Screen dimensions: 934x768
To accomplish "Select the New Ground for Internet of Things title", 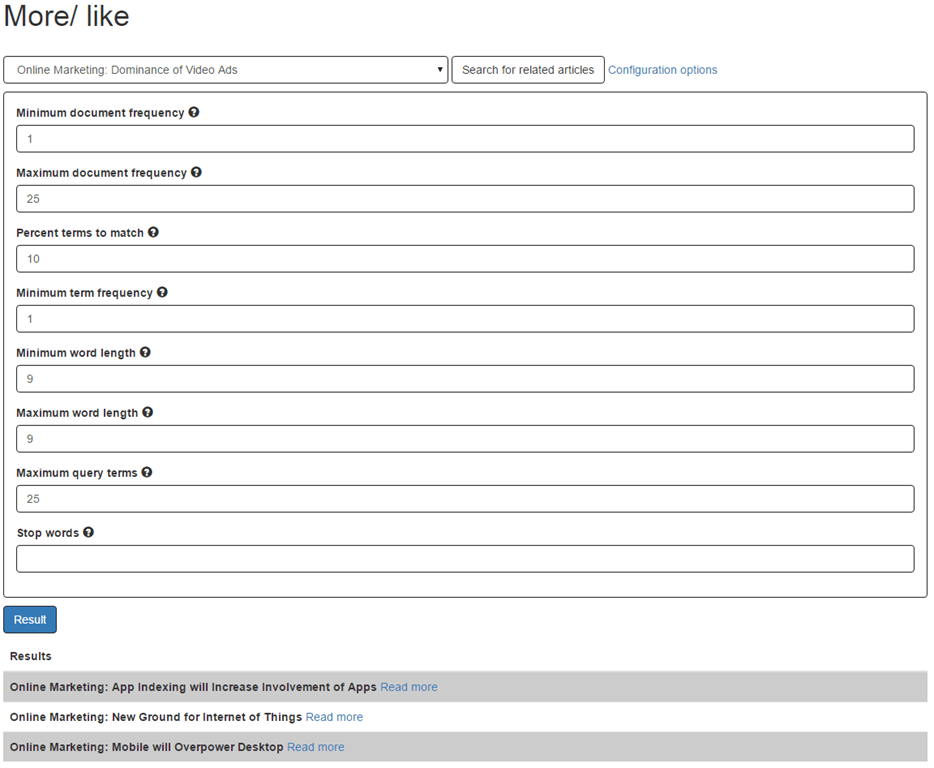I will coord(156,717).
